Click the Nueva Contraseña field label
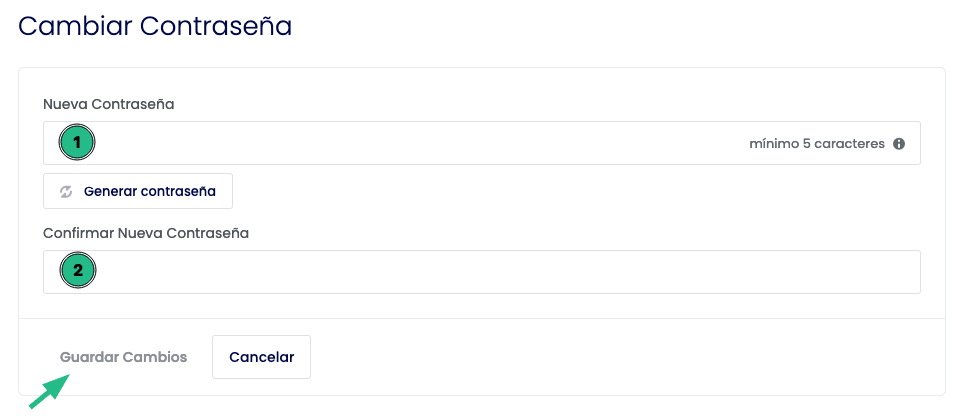Screen dimensions: 973x418 pyautogui.click(x=109, y=104)
